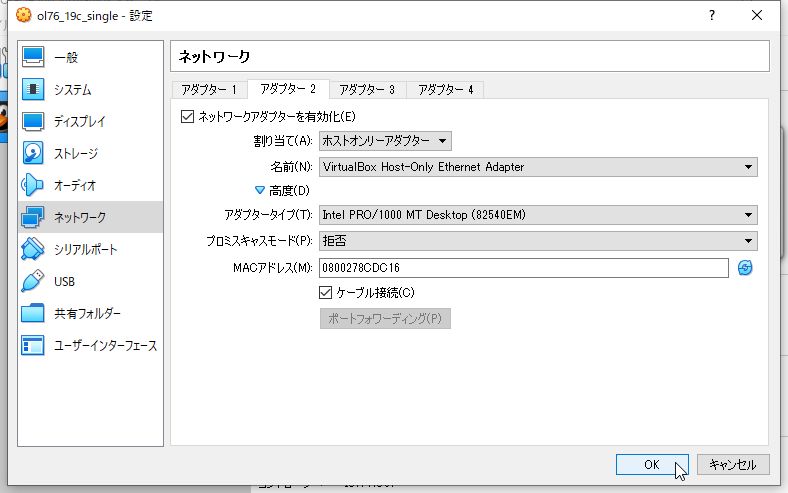
Task: Open the help question mark button
Action: pyautogui.click(x=712, y=15)
